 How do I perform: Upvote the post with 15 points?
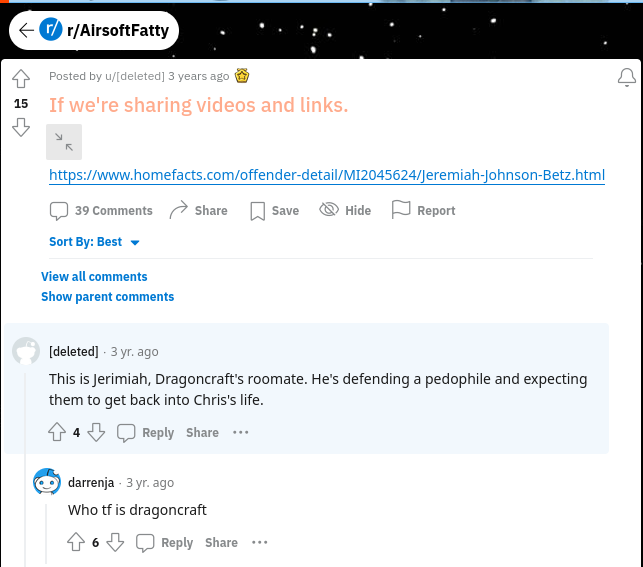(x=21, y=79)
